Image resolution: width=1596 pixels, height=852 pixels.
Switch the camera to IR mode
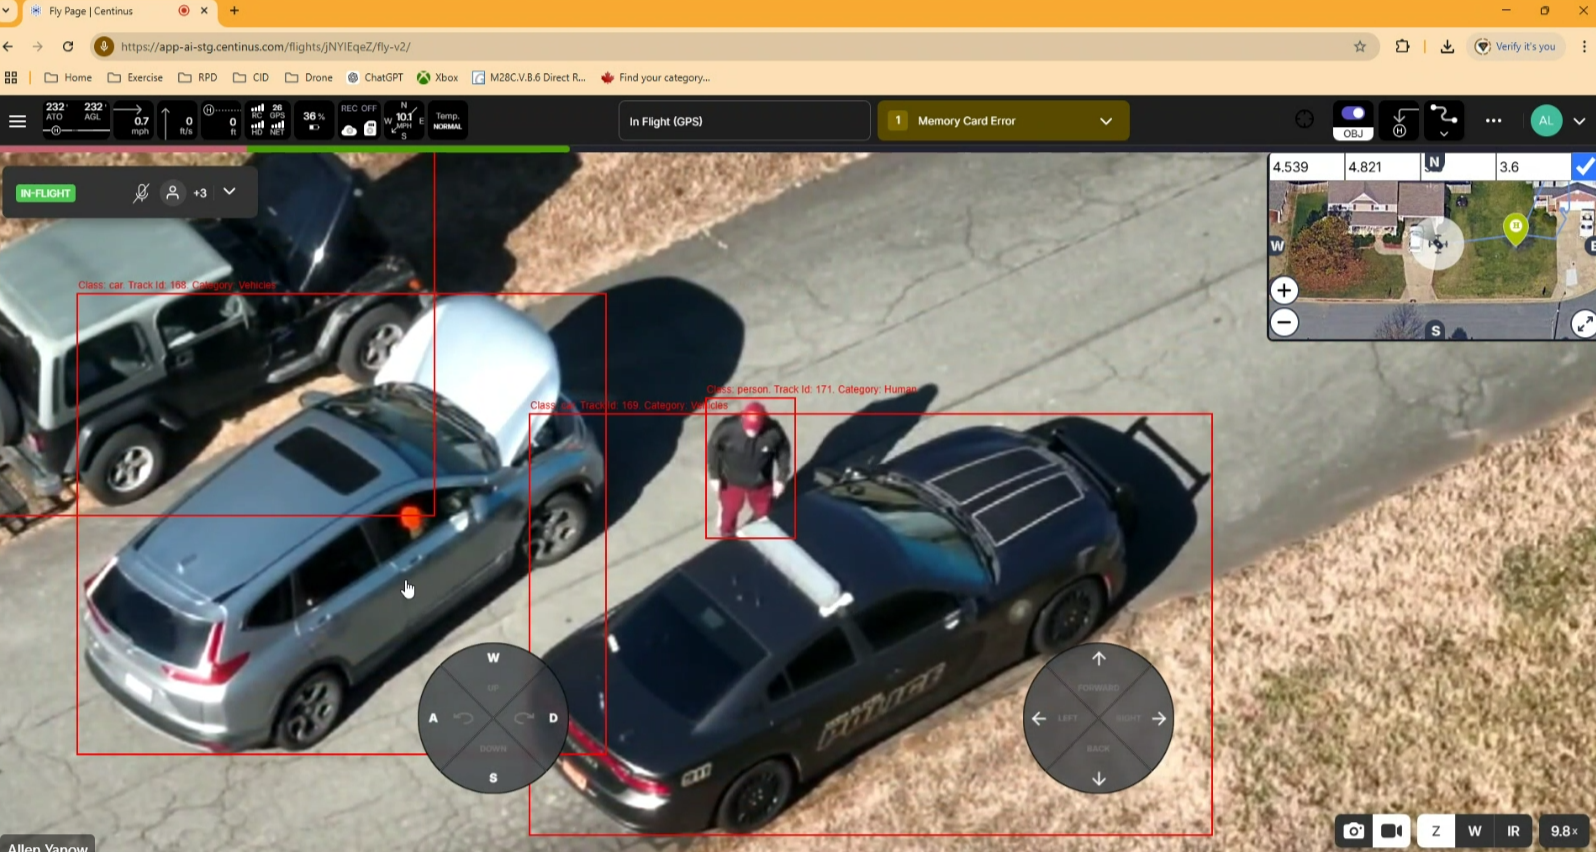[1512, 831]
